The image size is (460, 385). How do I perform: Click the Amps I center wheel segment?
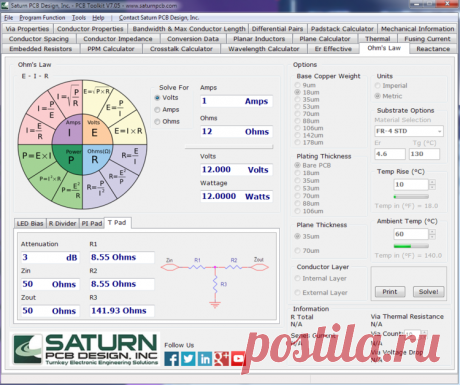click(68, 131)
